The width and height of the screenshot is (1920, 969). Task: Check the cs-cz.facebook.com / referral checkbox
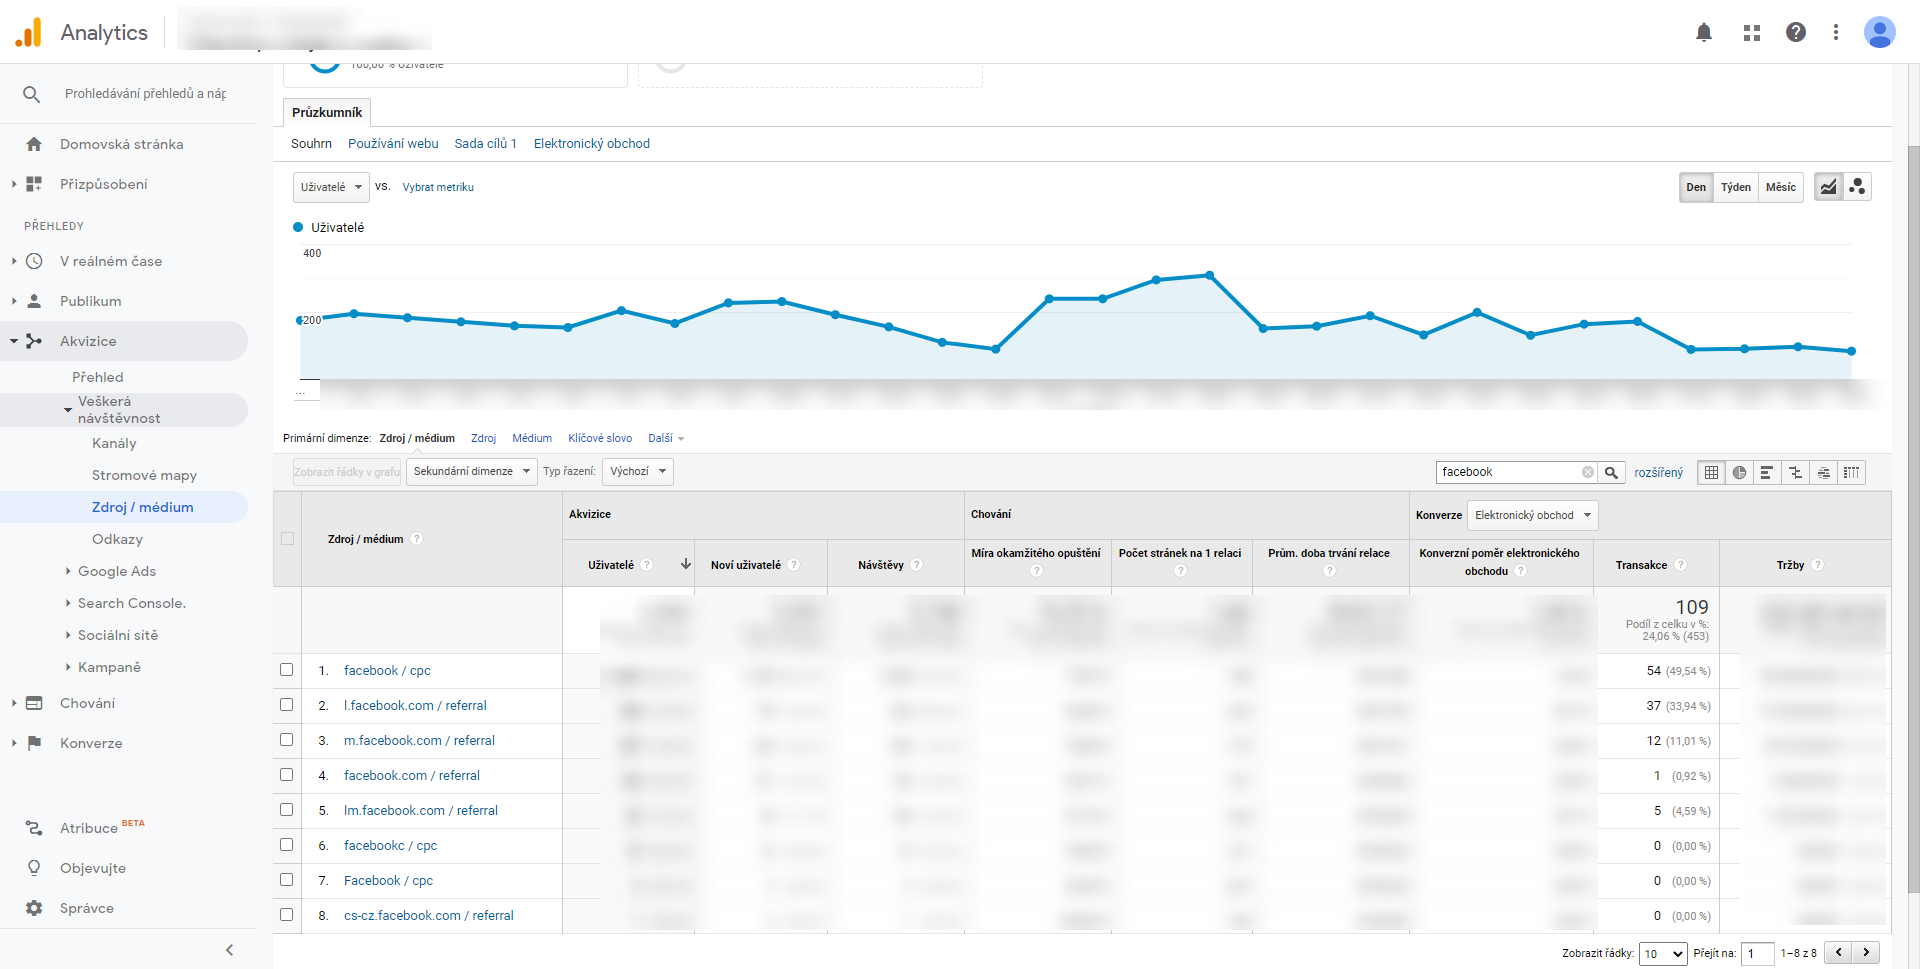coord(286,915)
